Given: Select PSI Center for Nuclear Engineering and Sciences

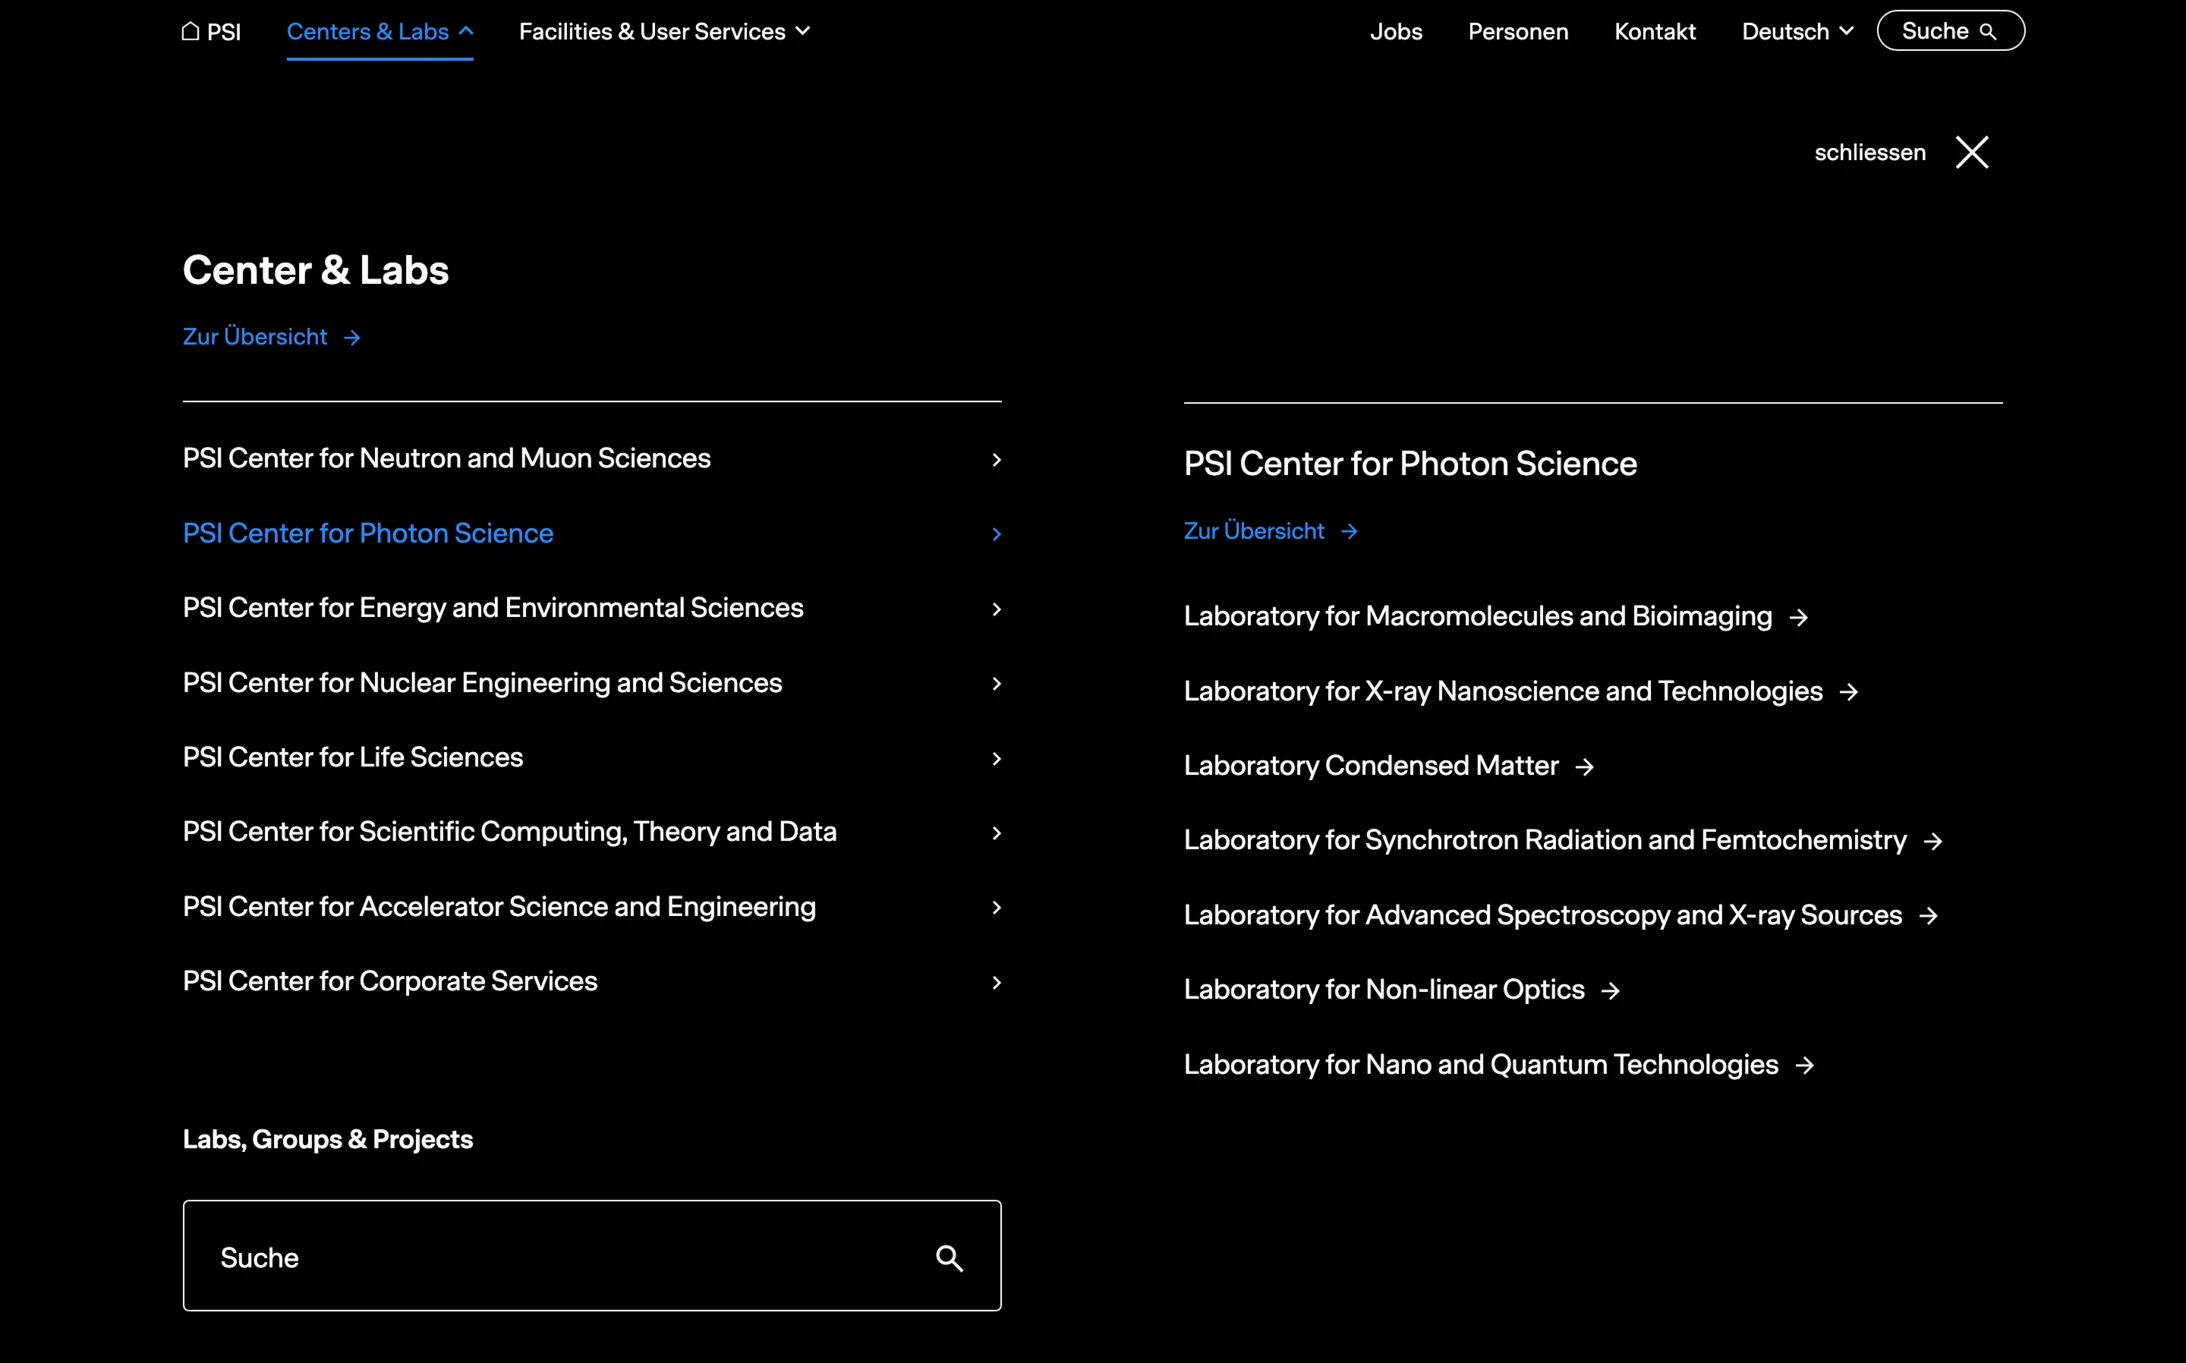Looking at the screenshot, I should click(482, 682).
